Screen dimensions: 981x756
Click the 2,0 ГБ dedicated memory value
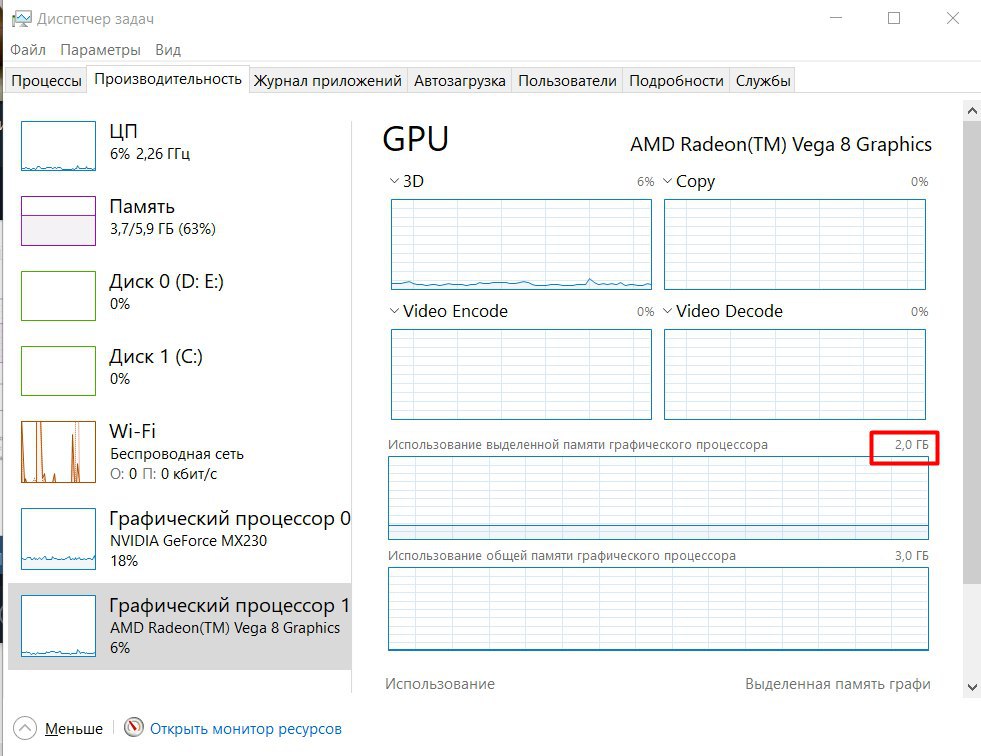pyautogui.click(x=912, y=445)
